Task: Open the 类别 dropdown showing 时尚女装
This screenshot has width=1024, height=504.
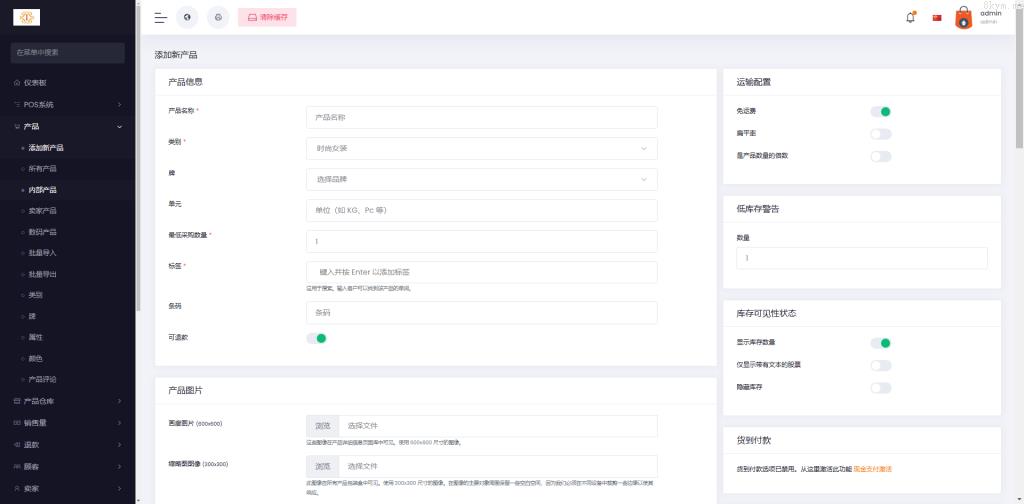Action: (481, 148)
